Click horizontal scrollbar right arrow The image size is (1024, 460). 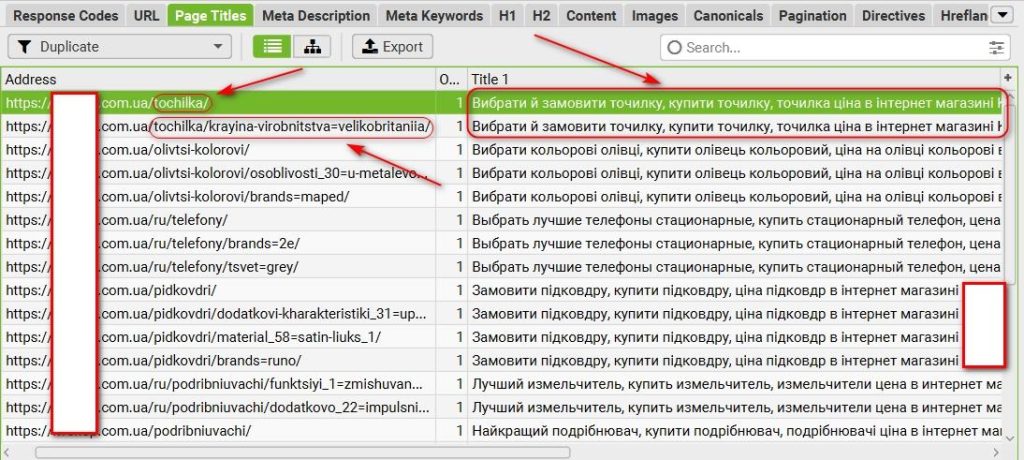(x=996, y=452)
